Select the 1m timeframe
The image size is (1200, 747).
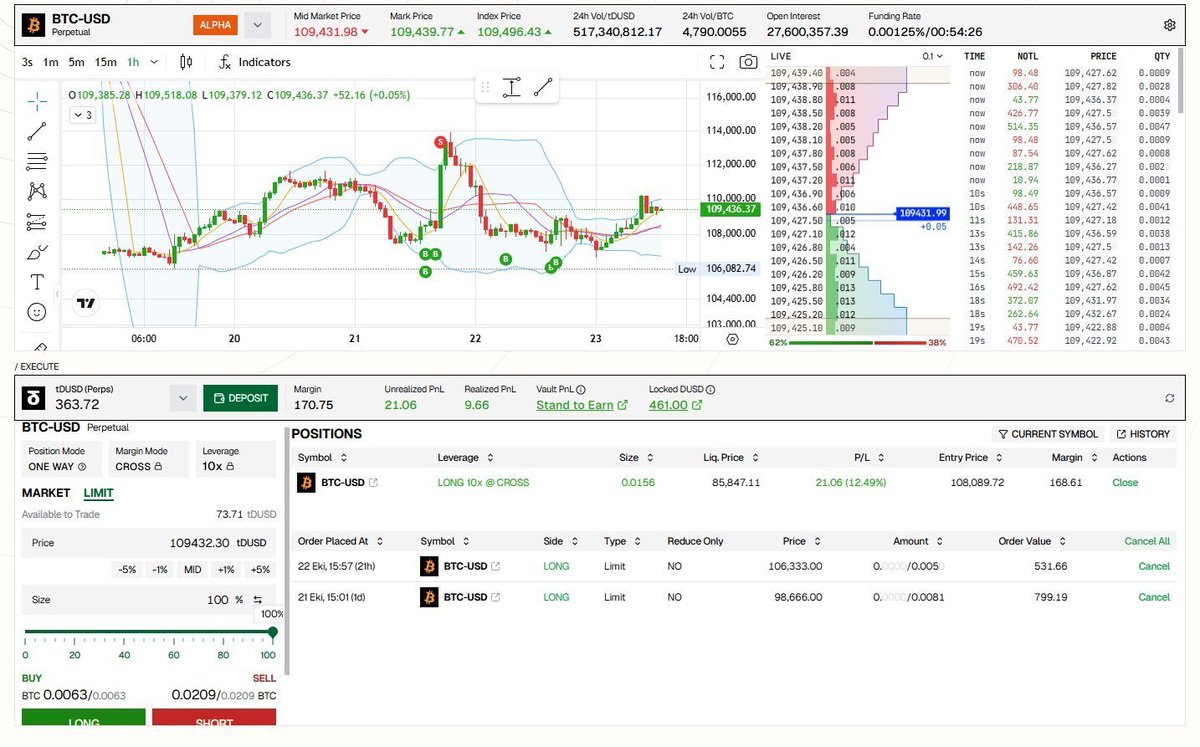[51, 62]
